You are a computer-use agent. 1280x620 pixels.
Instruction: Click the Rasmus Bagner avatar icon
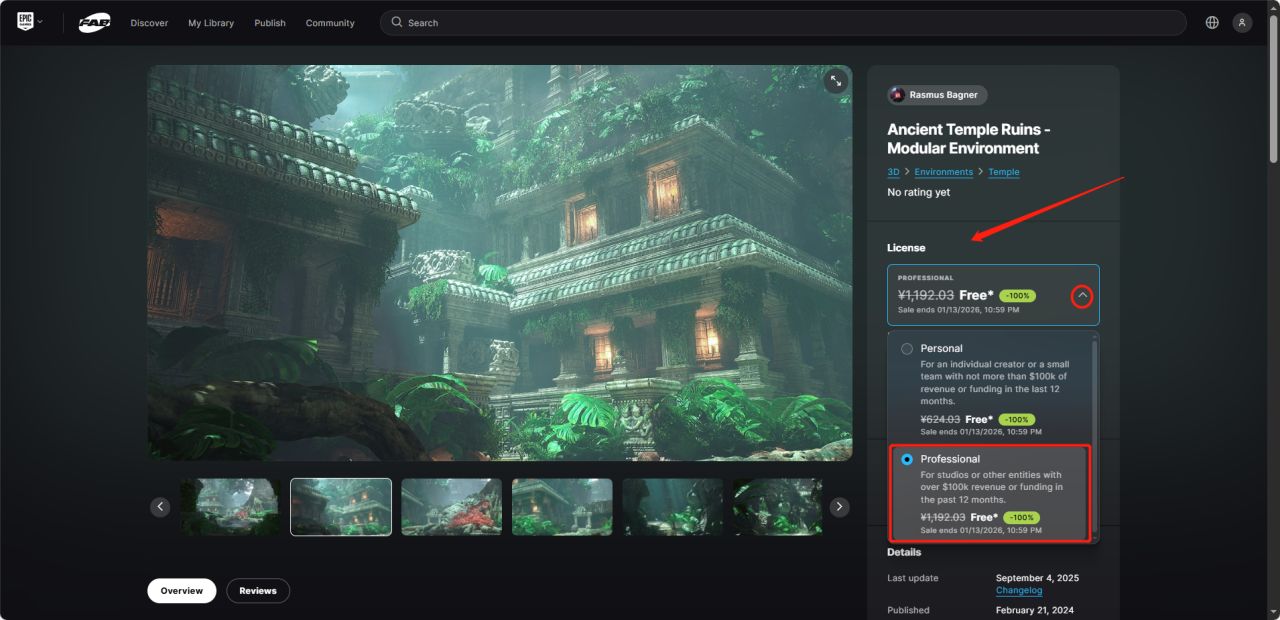(x=898, y=95)
